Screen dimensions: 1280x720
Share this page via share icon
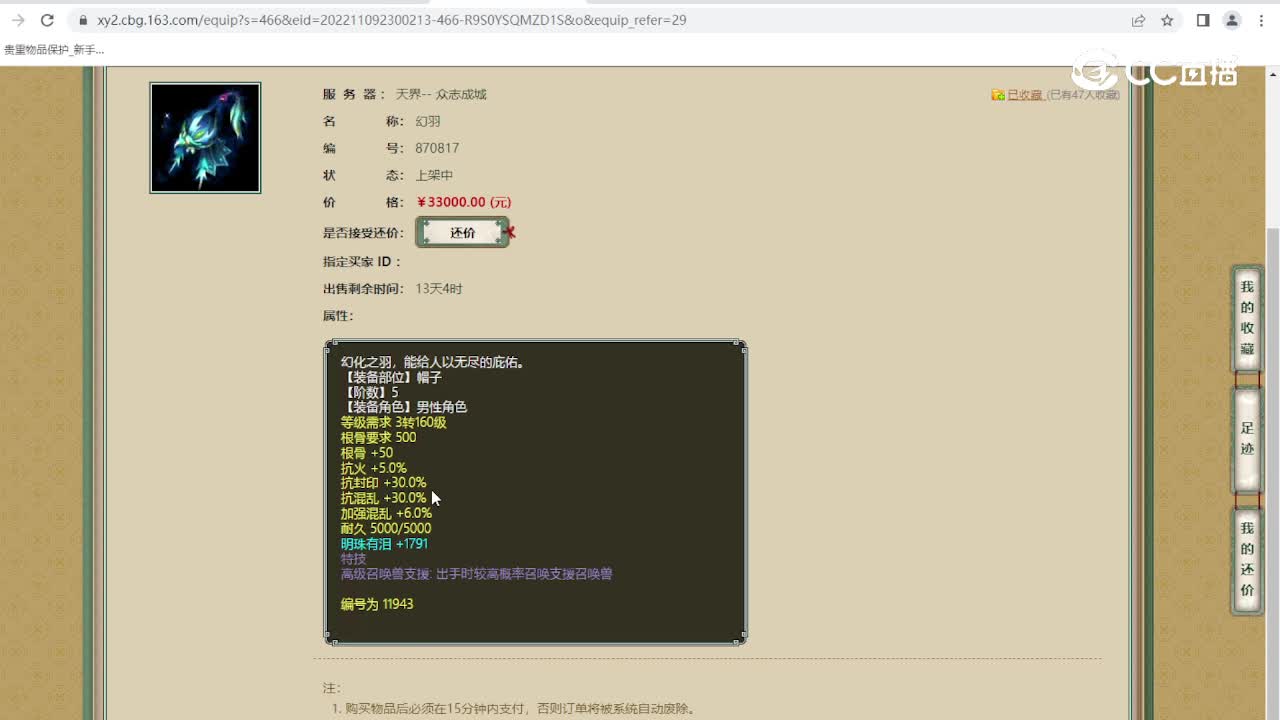[x=1138, y=20]
